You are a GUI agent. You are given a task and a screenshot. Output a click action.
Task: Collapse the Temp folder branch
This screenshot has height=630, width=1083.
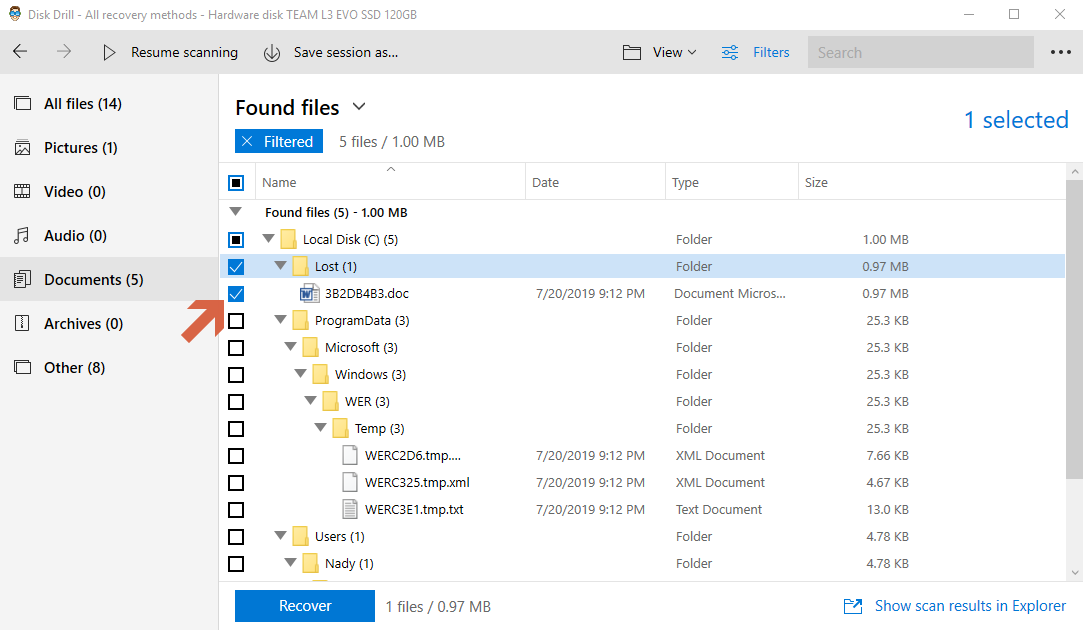(320, 428)
